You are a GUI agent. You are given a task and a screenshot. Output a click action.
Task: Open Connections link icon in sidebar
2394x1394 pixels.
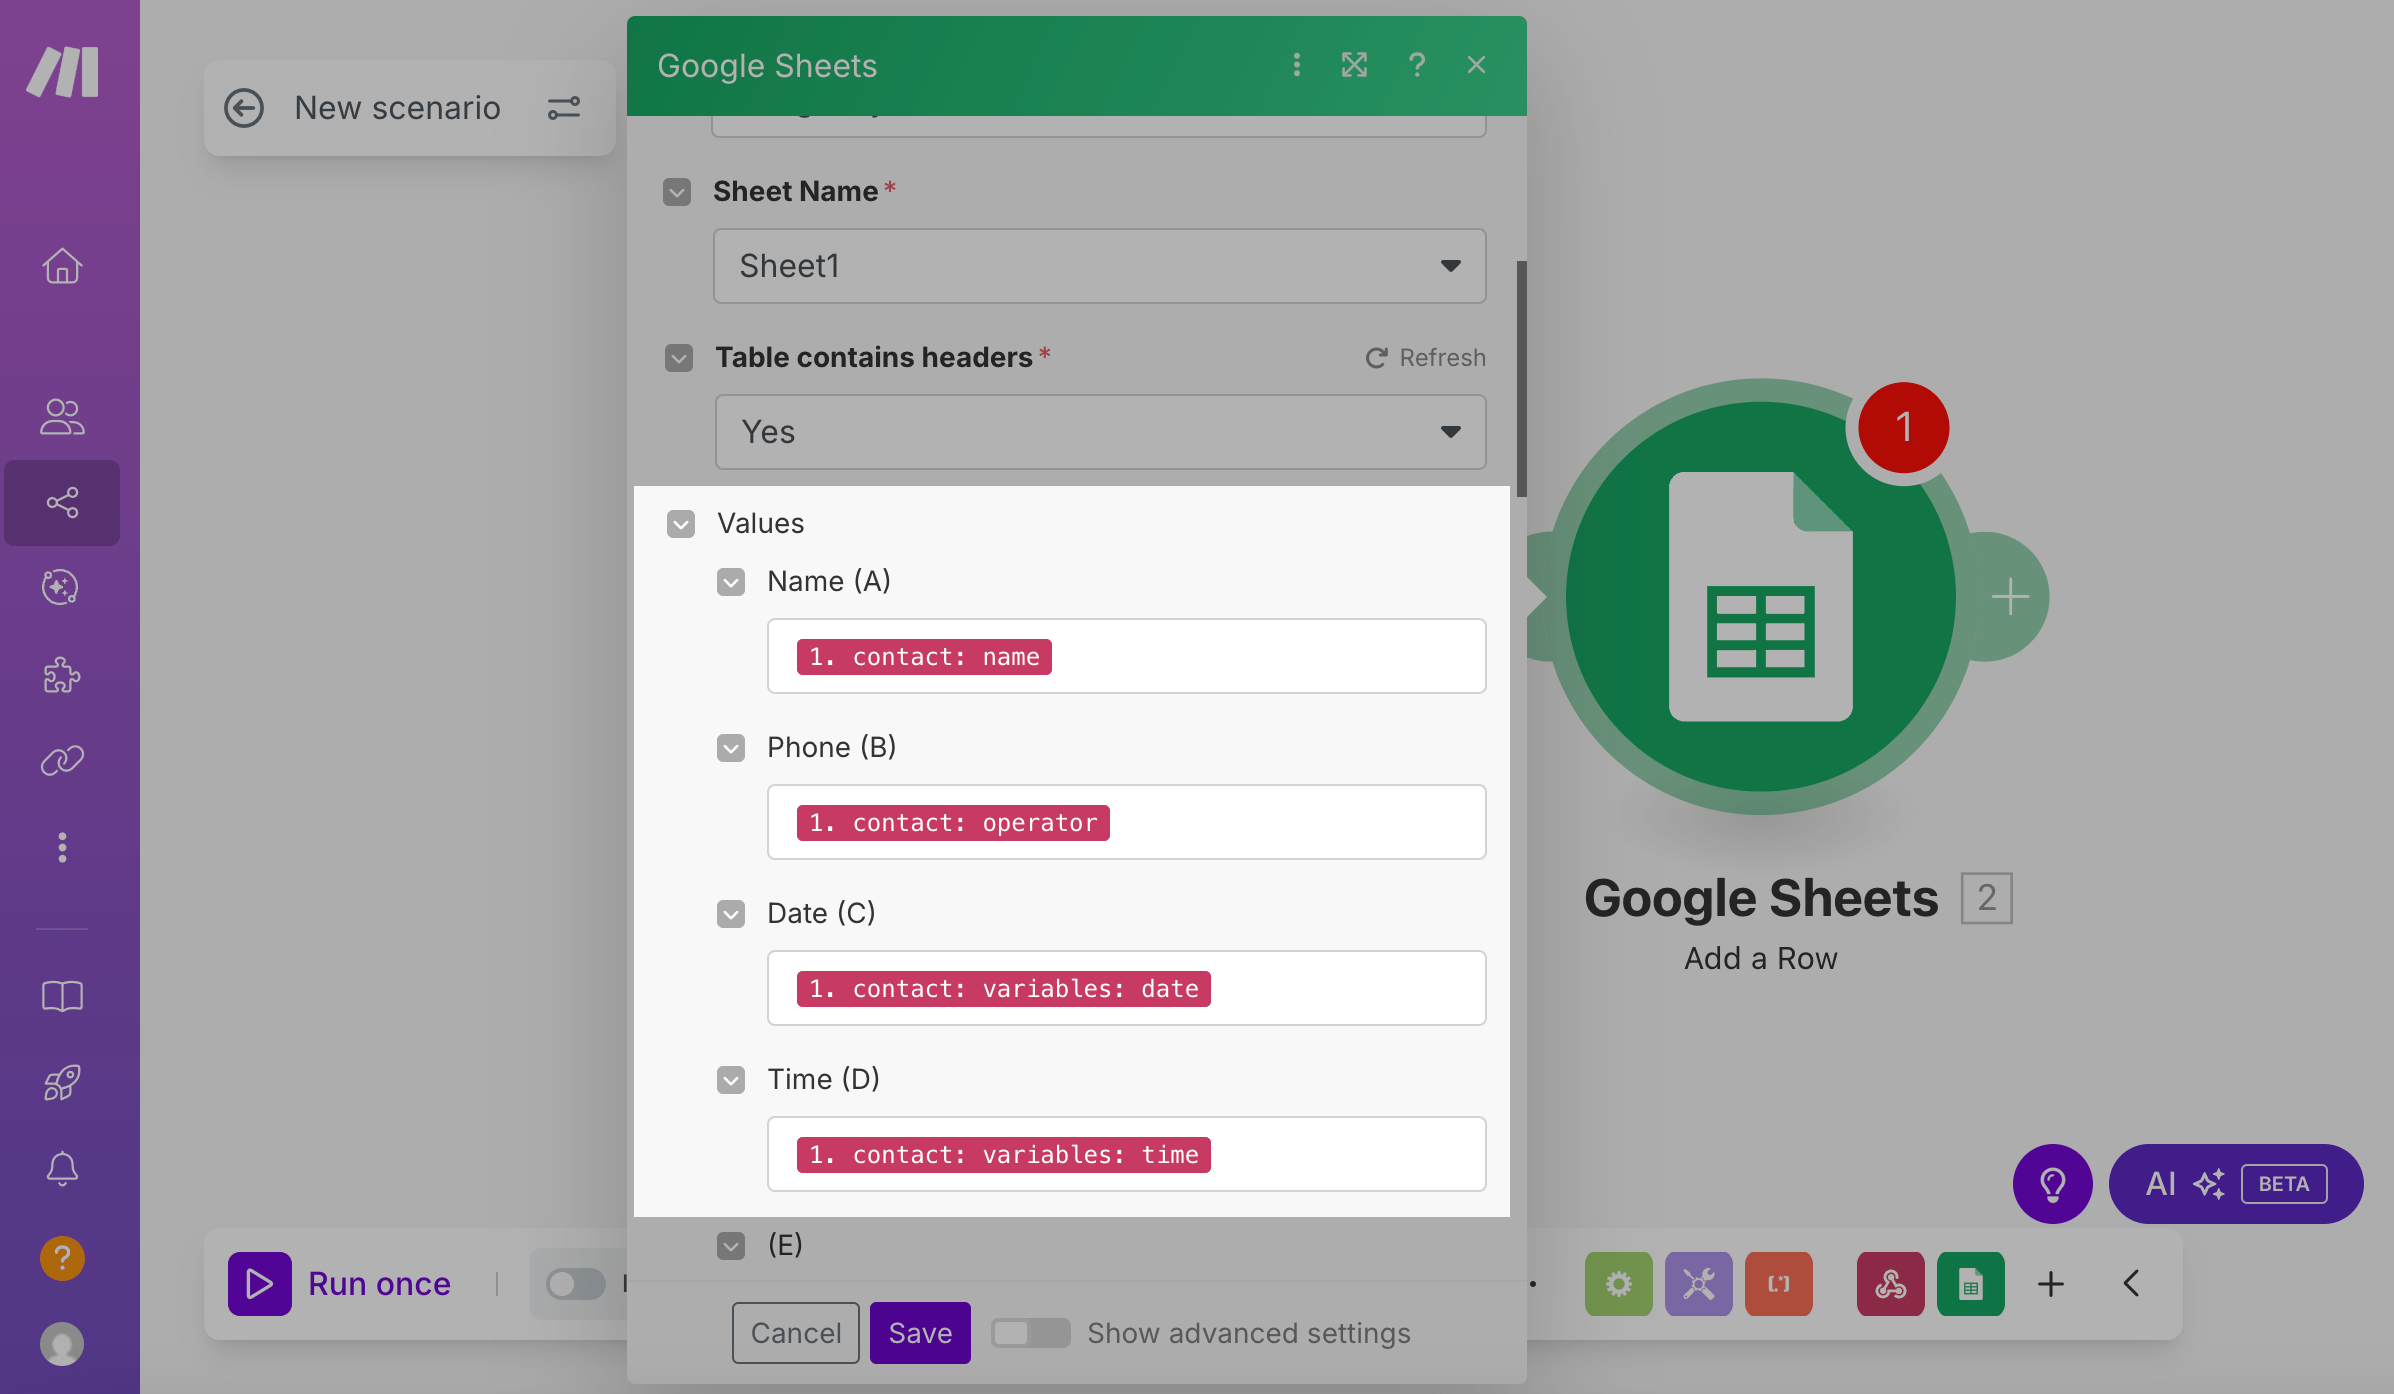(x=62, y=761)
